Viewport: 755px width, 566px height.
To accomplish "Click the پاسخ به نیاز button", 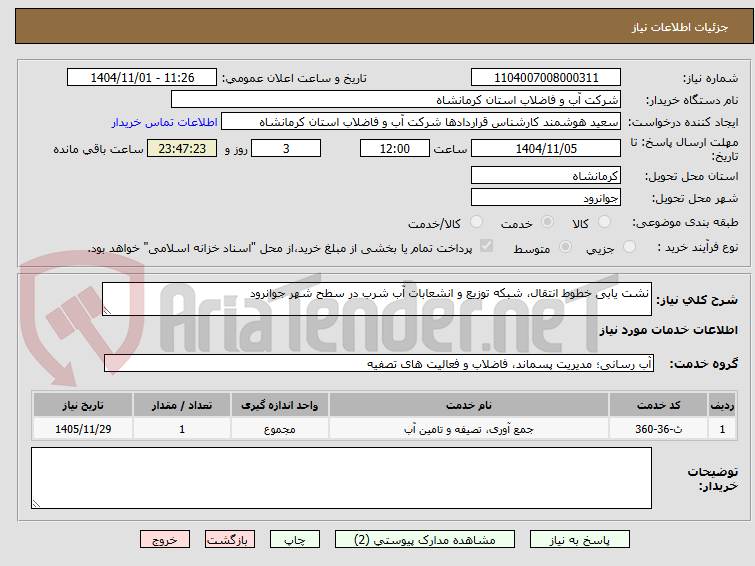I will click(x=580, y=540).
